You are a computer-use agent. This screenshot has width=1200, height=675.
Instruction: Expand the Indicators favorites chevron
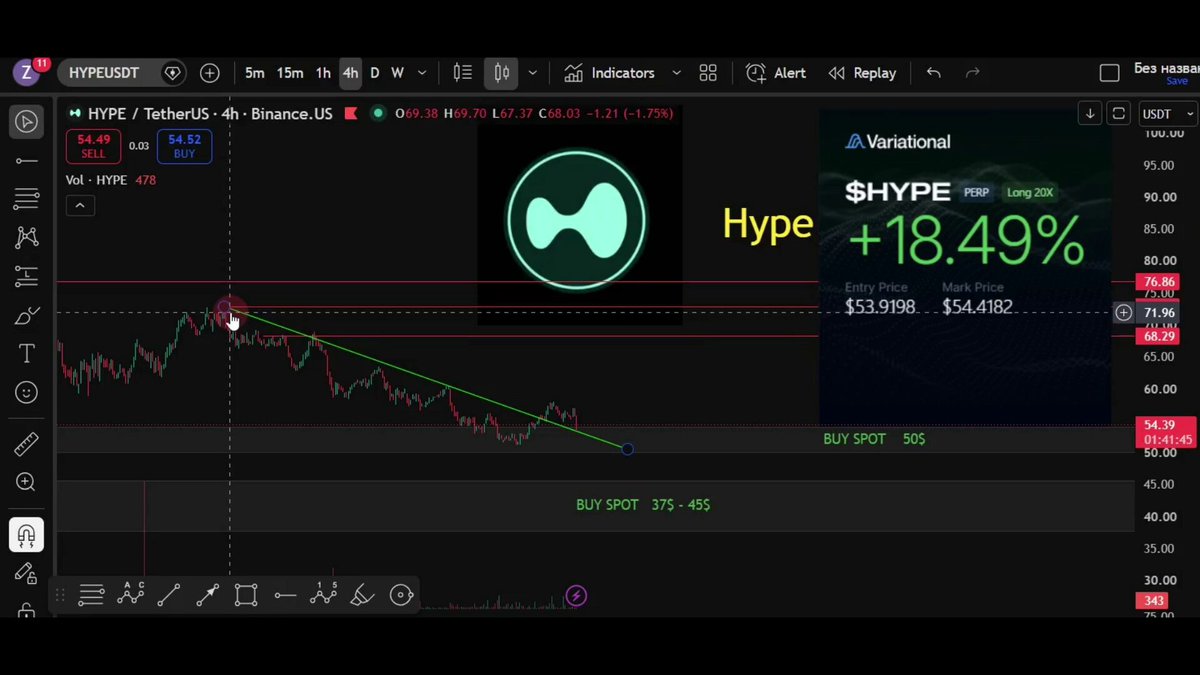point(676,73)
